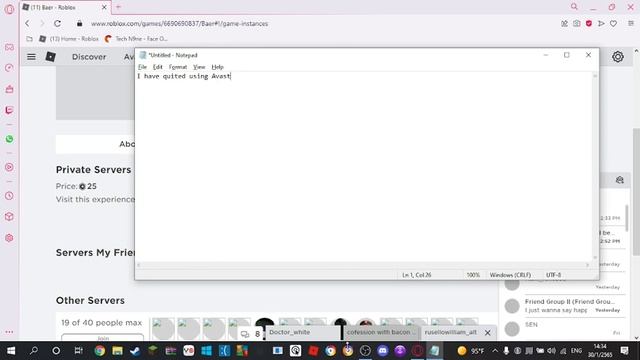Click inside the Notepad text area
Screen dimensions: 640x360
coord(364,167)
